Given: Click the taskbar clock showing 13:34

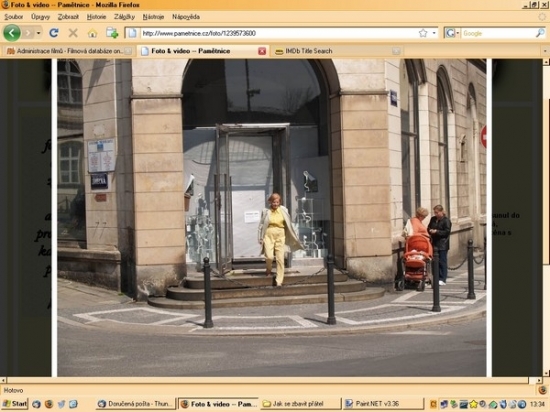Looking at the screenshot, I should 537,404.
